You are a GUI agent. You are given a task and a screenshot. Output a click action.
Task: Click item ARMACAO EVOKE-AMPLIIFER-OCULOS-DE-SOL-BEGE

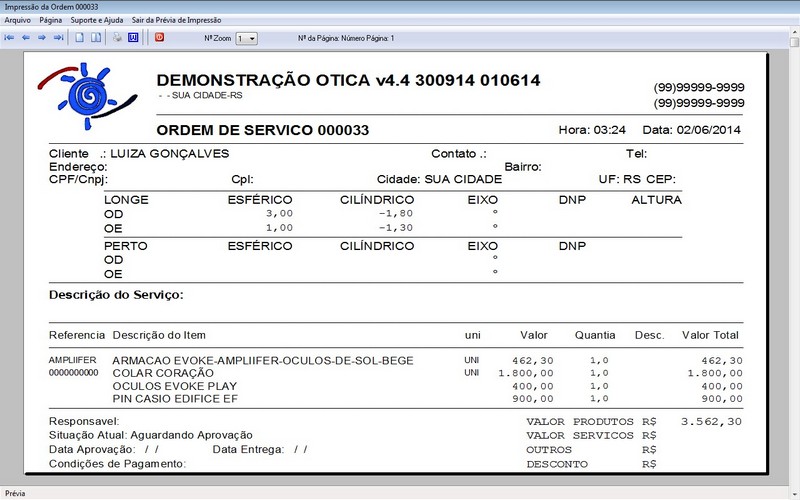(263, 361)
